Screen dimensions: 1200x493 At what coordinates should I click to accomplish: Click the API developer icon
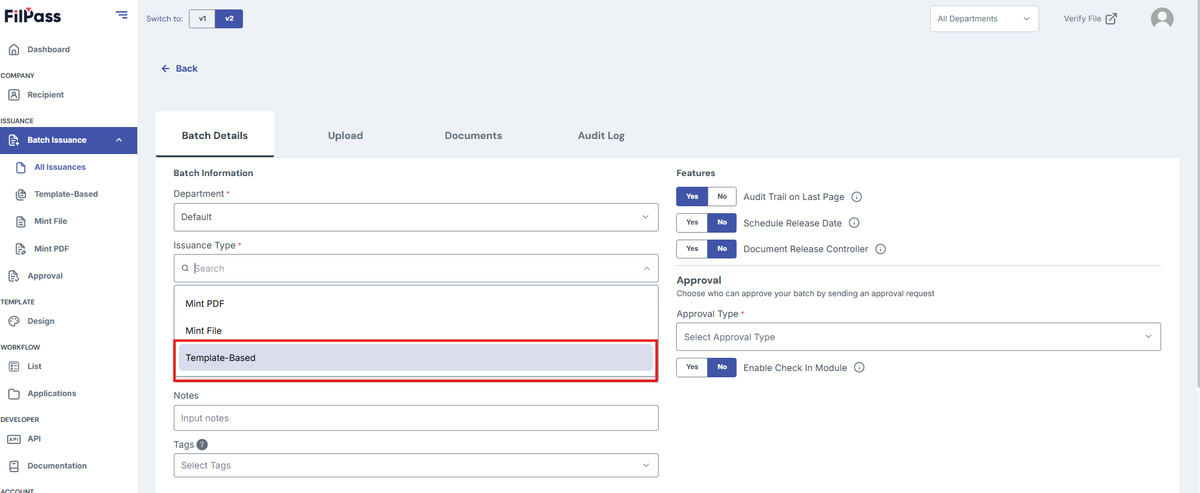[x=14, y=439]
